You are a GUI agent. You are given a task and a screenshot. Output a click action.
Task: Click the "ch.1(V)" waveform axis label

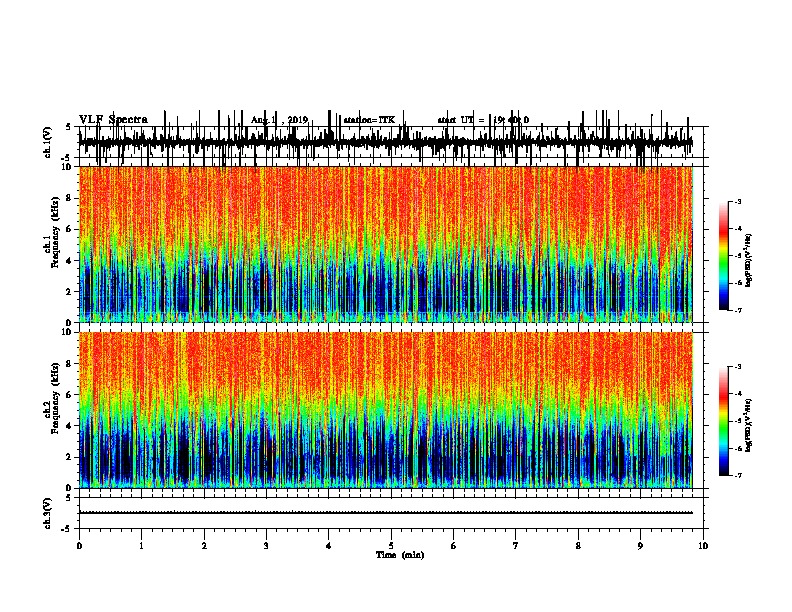[x=47, y=141]
